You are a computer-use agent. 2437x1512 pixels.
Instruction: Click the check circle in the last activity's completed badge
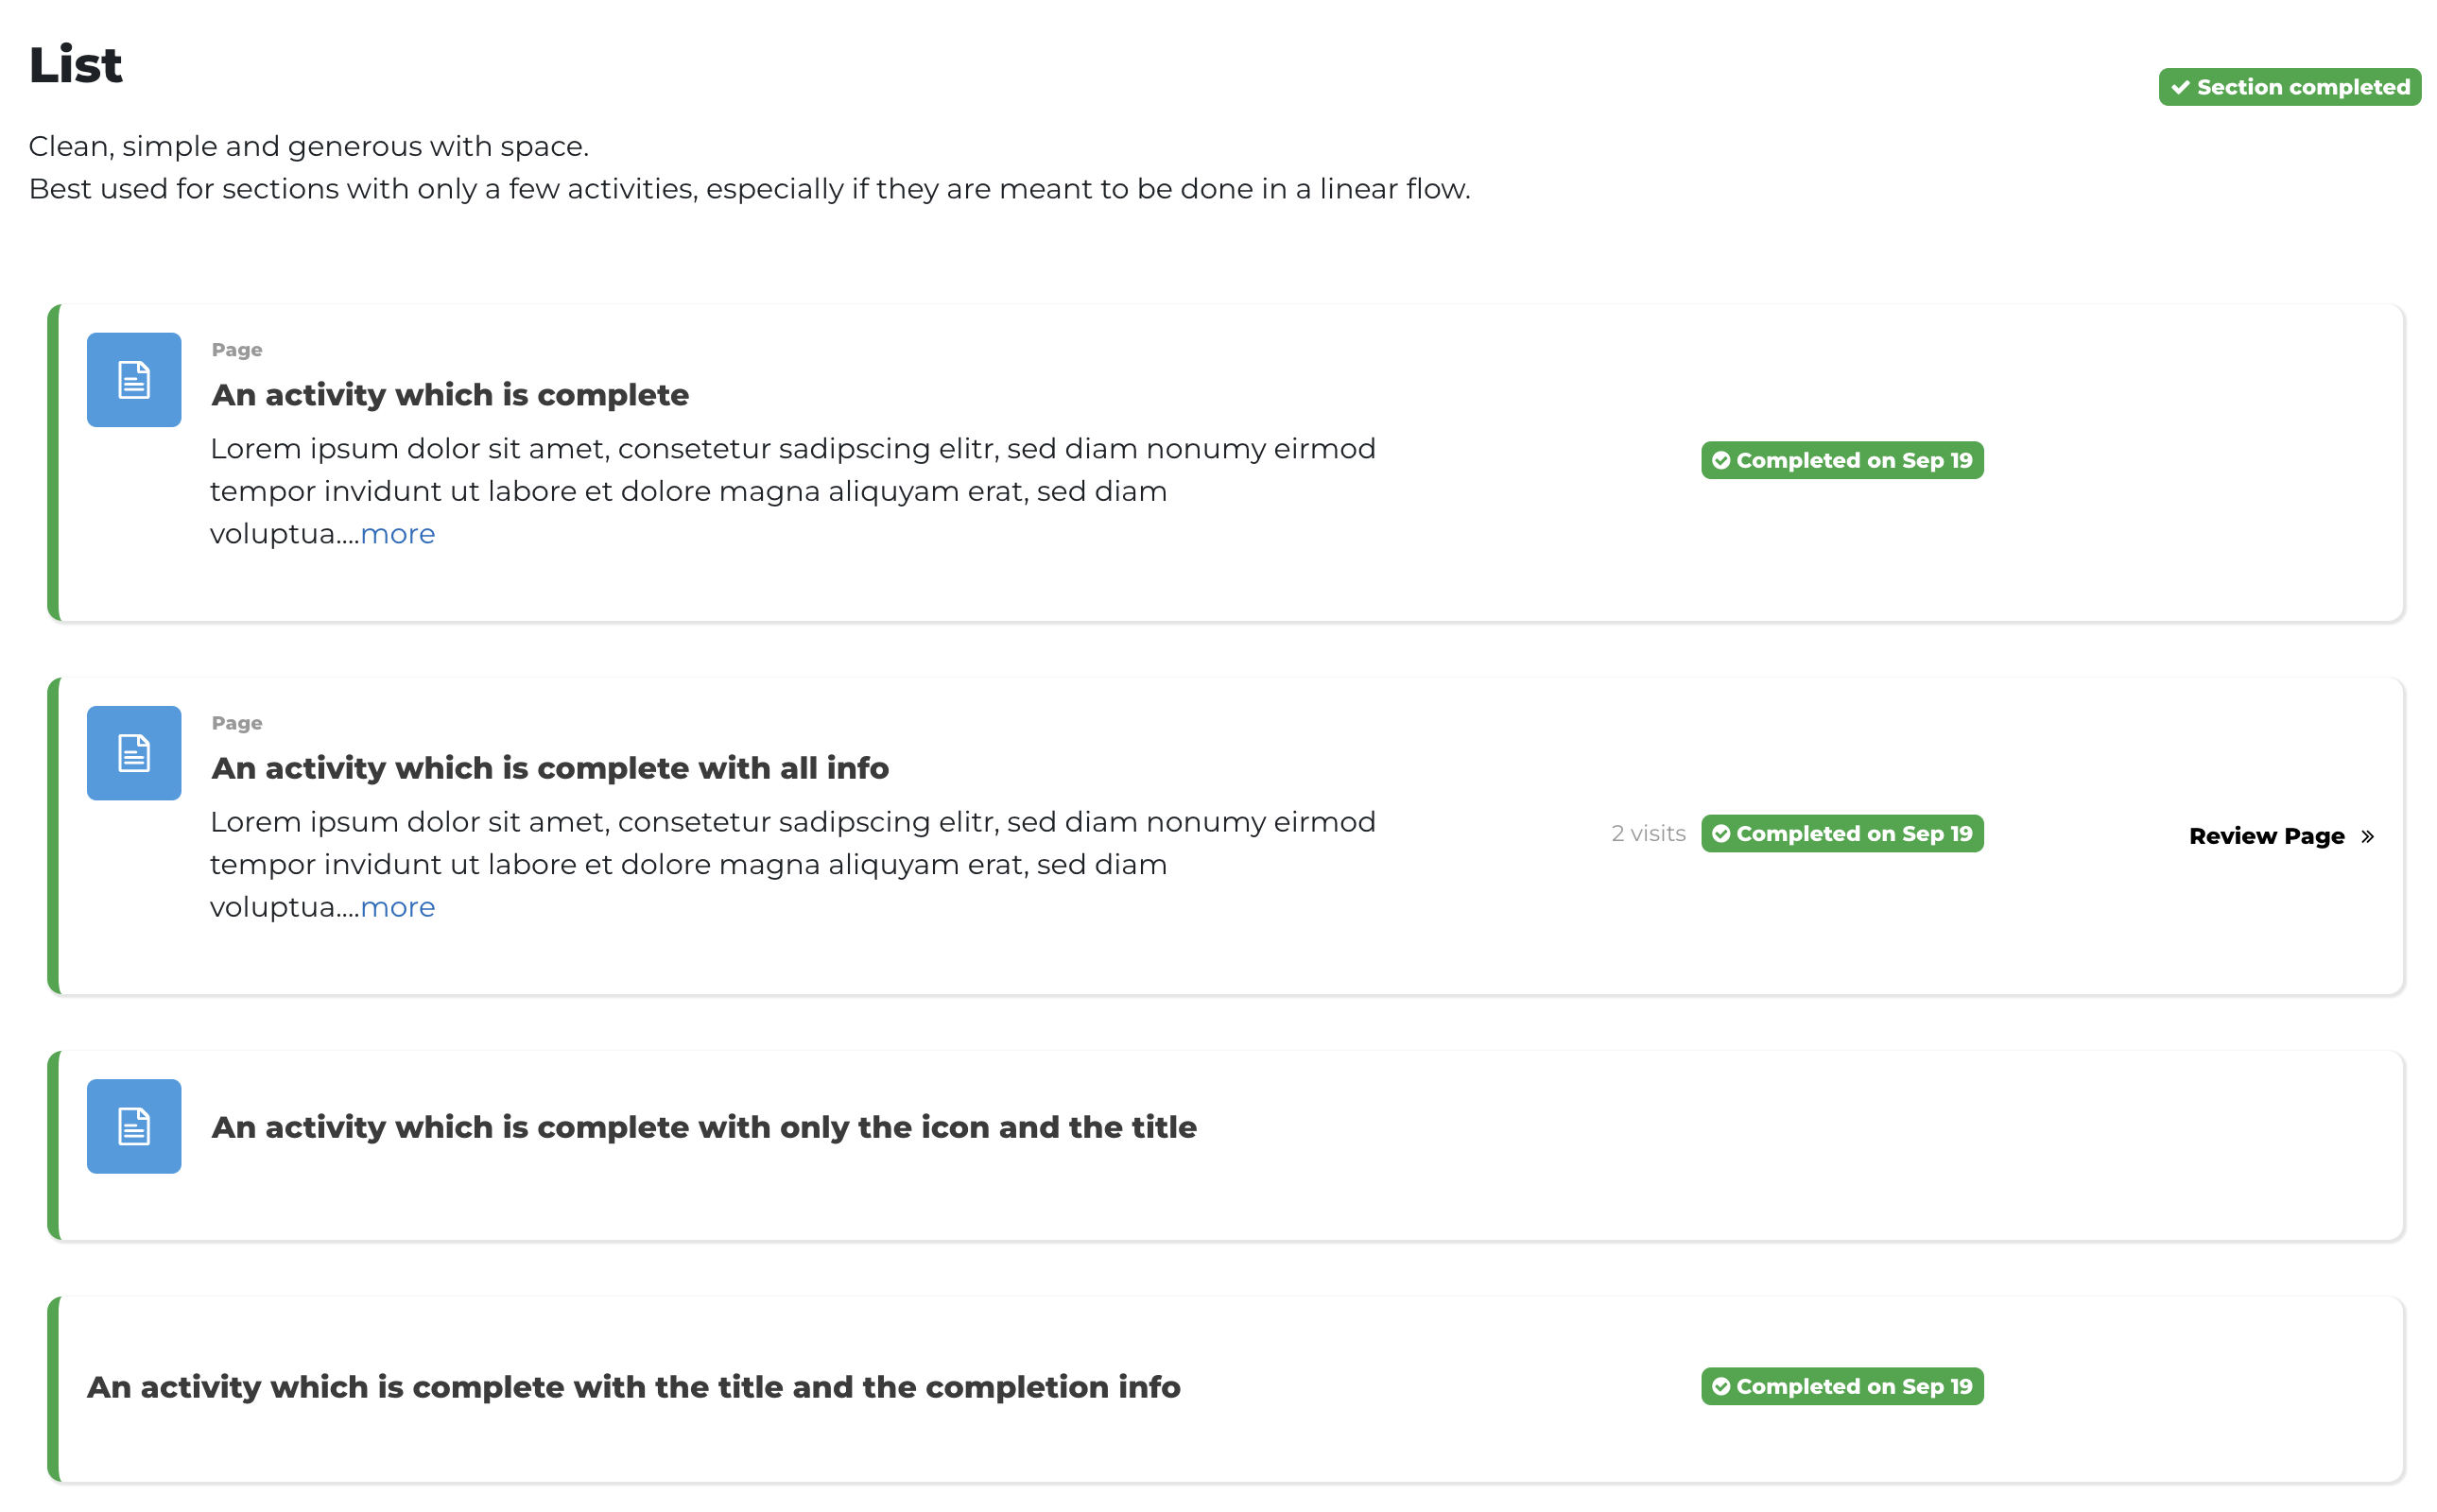click(x=1721, y=1386)
